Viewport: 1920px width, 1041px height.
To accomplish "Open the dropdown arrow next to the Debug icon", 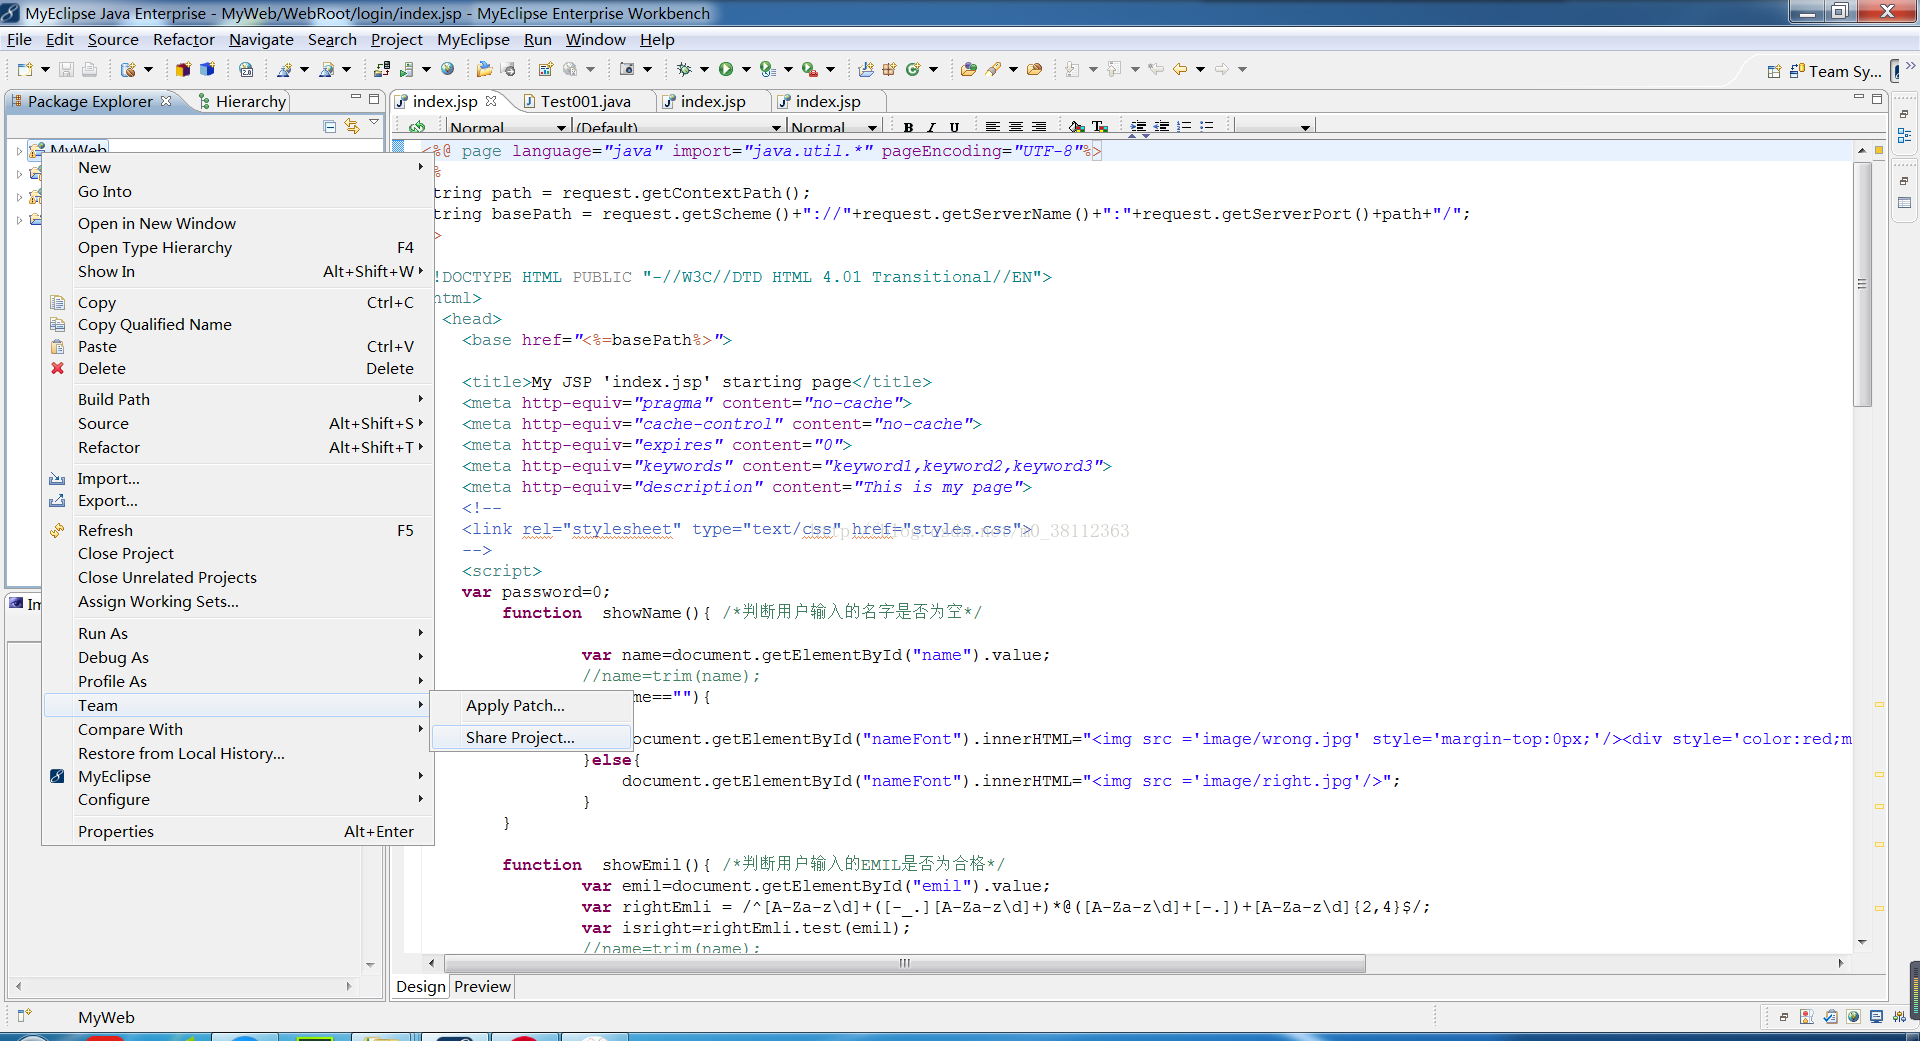I will tap(704, 69).
